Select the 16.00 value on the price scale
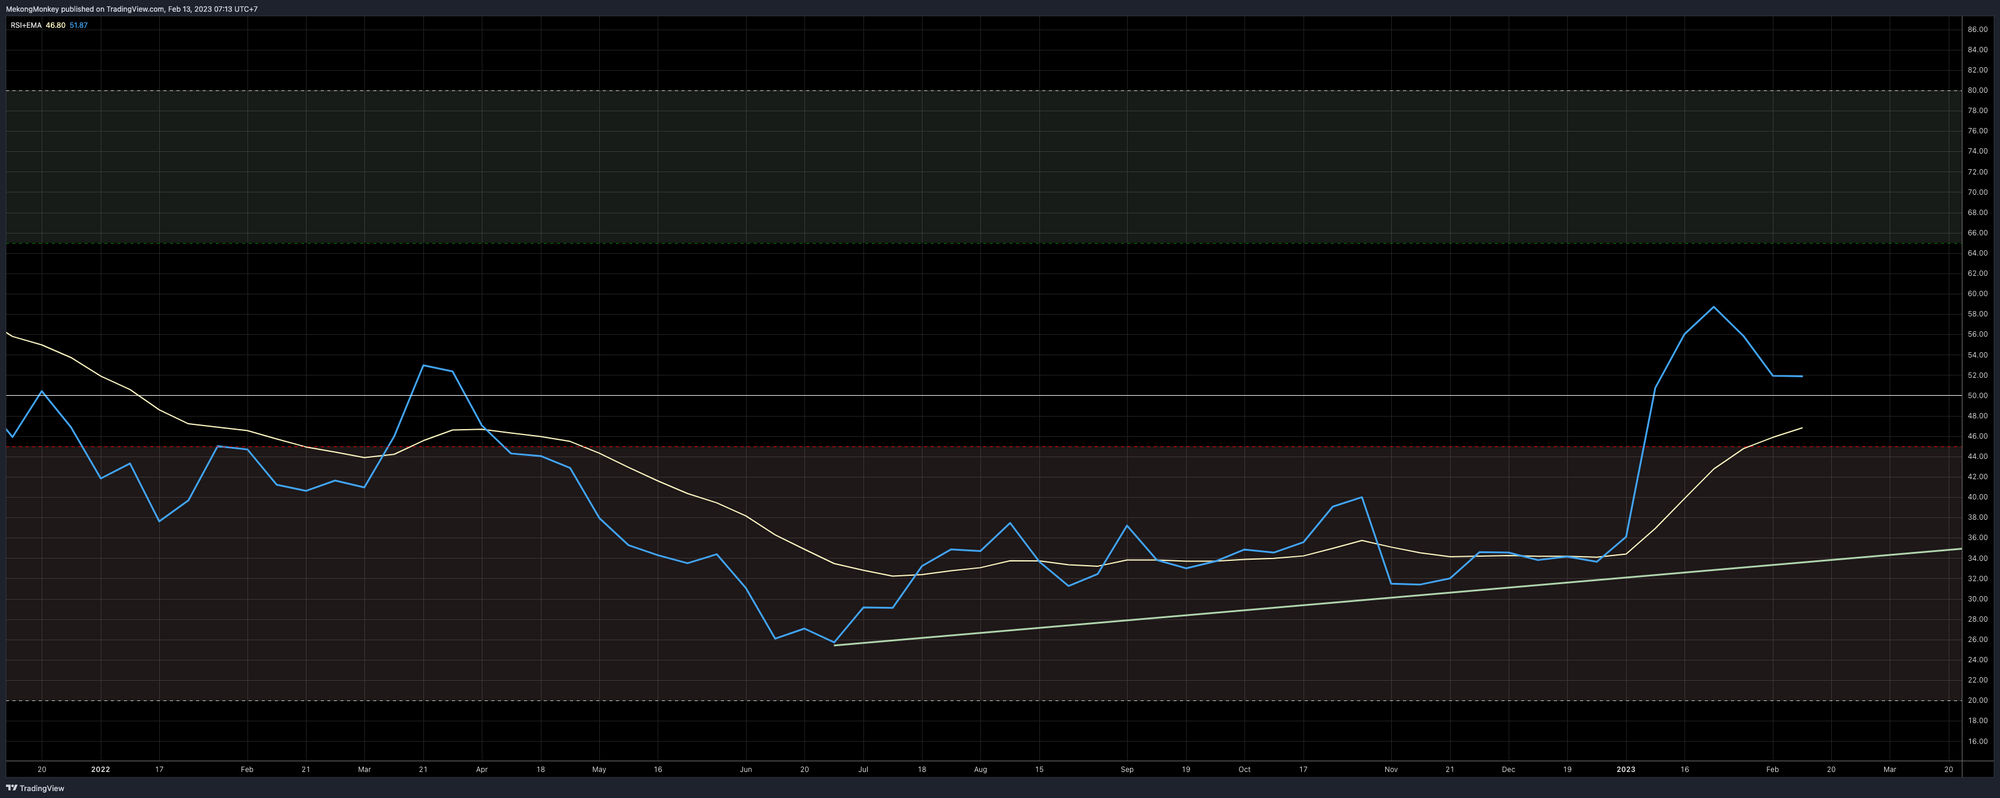The width and height of the screenshot is (2000, 798). click(1977, 741)
